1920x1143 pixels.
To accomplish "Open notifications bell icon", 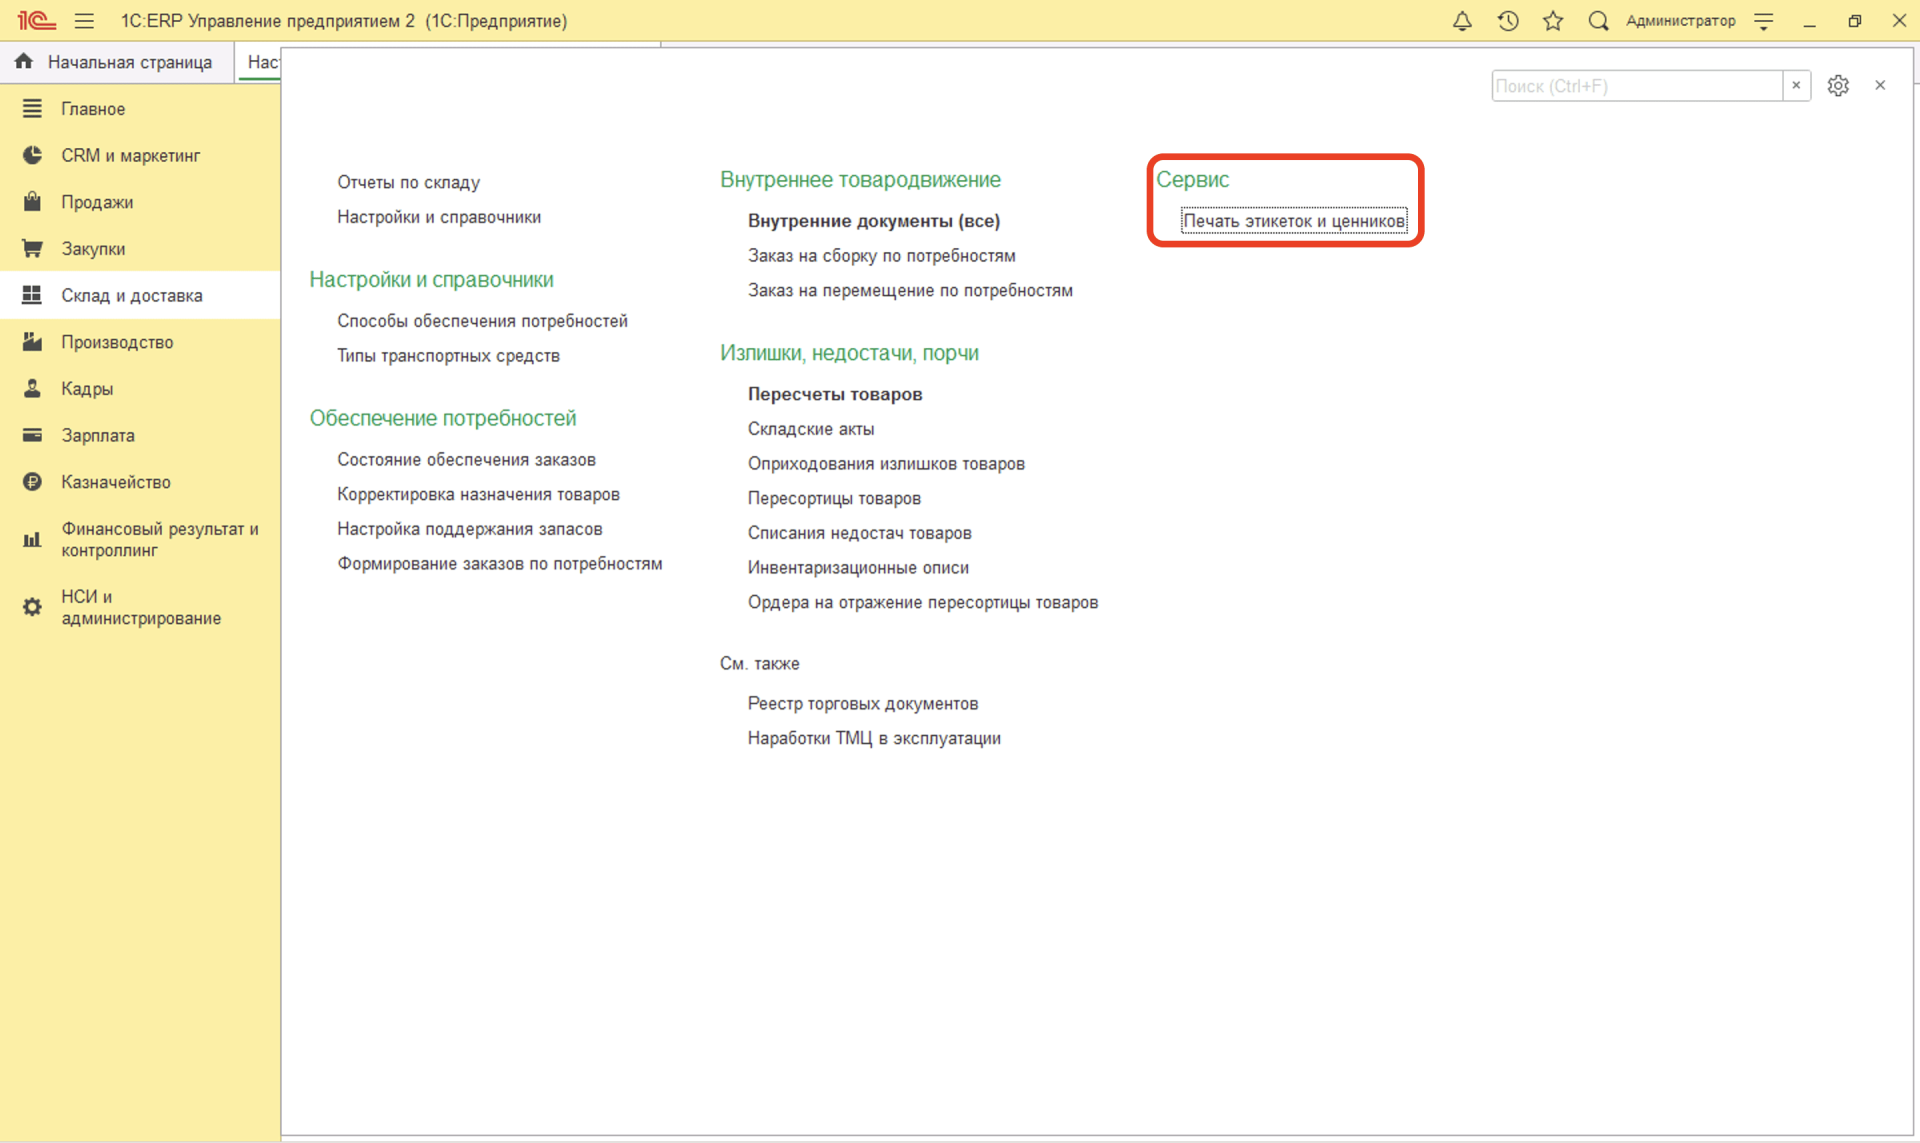I will tap(1462, 21).
